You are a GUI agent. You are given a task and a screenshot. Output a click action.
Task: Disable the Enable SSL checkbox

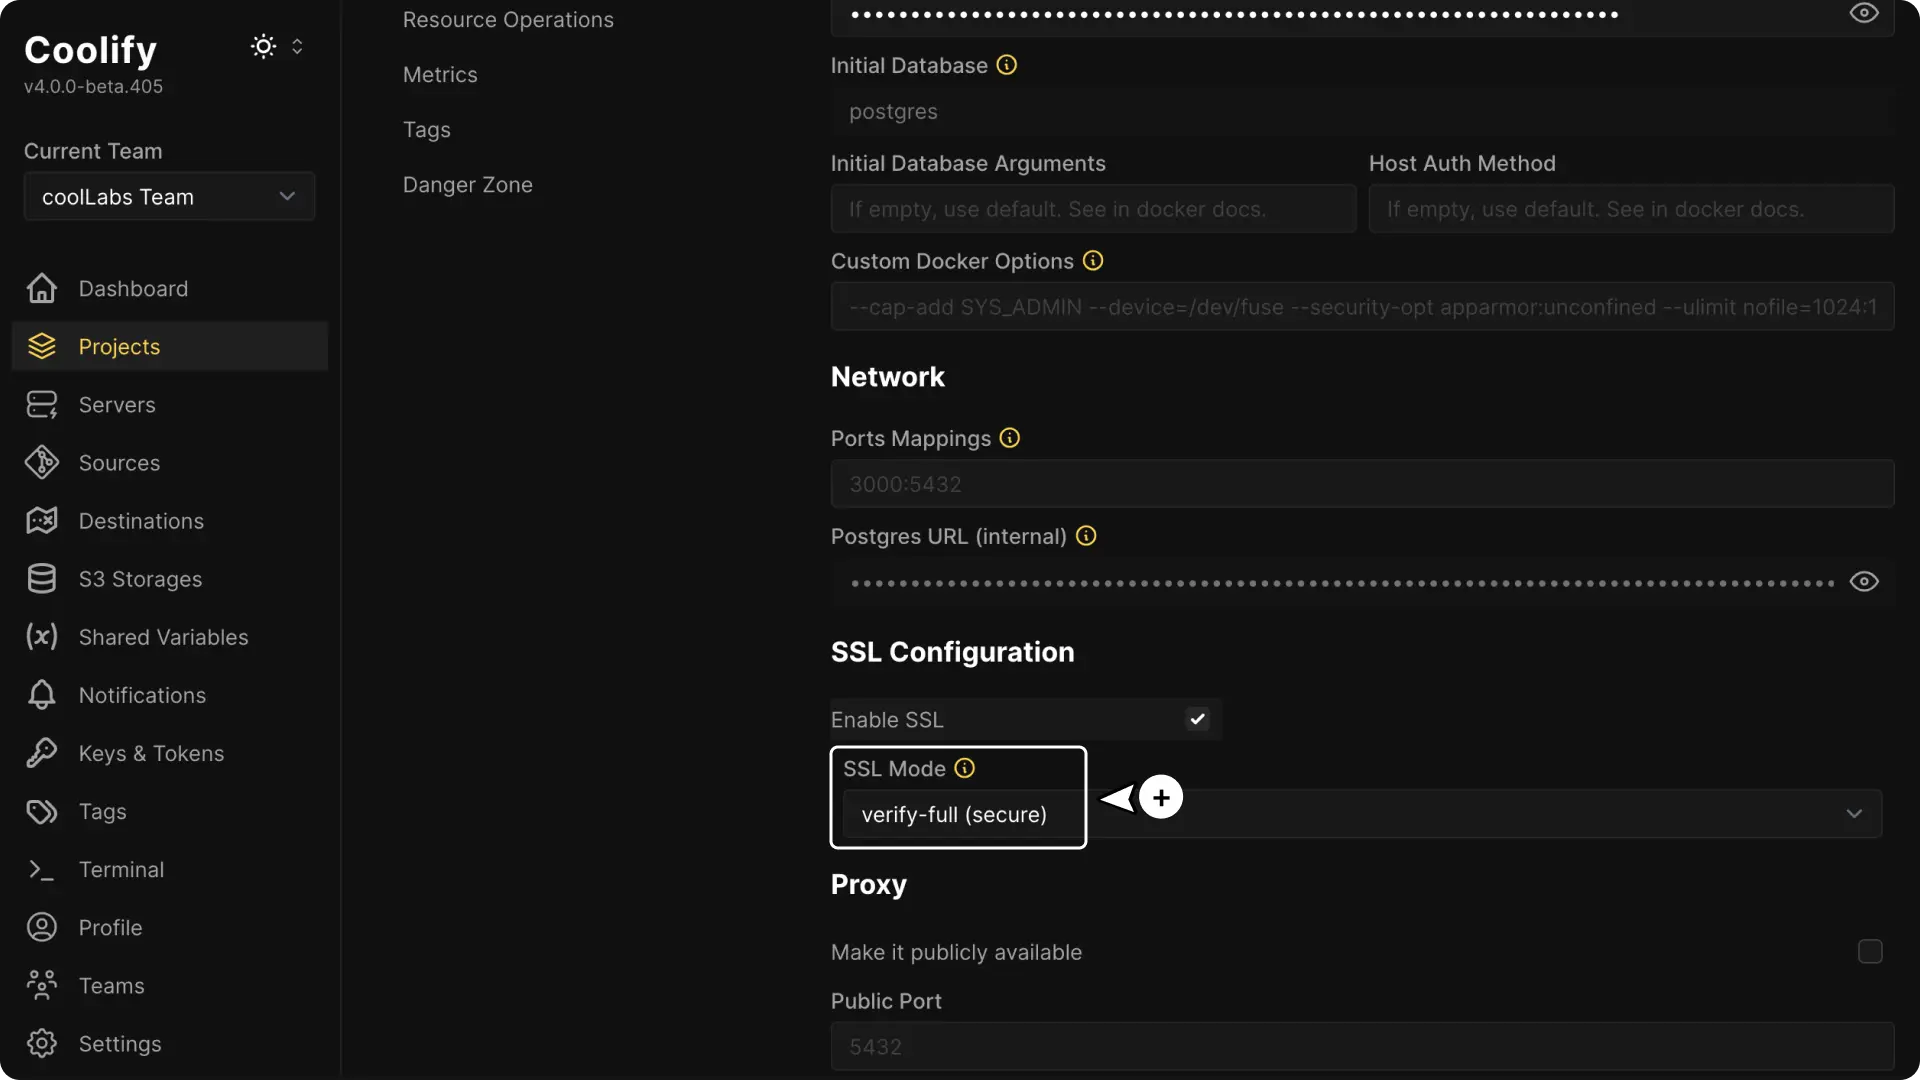[1197, 719]
